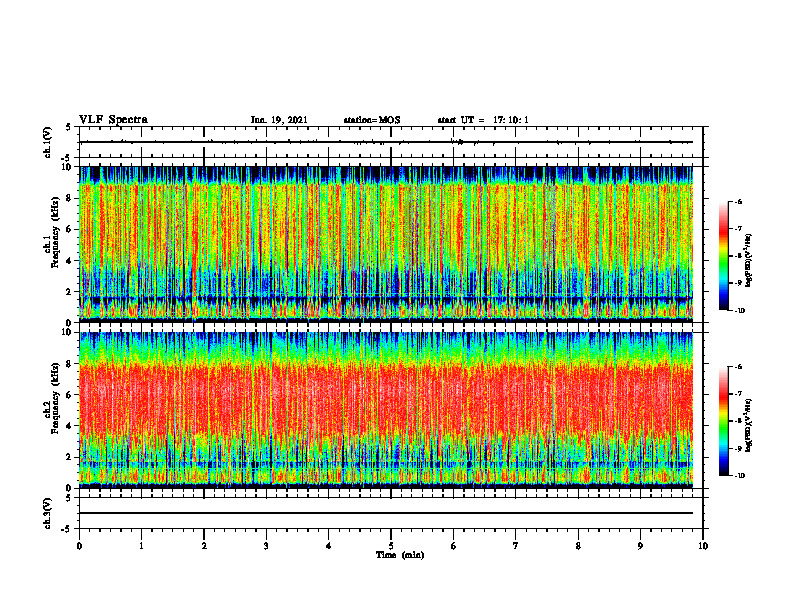Click the ch.1 spectrogram color scale bar
Image resolution: width=792 pixels, height=612 pixels.
pyautogui.click(x=723, y=256)
